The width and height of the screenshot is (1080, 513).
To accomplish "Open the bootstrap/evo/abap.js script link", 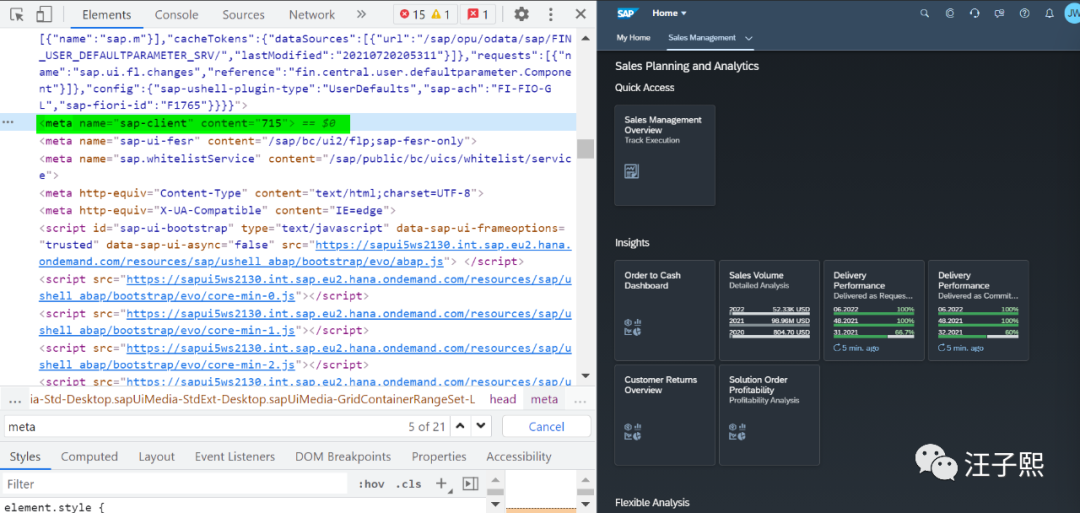I will pos(305,253).
